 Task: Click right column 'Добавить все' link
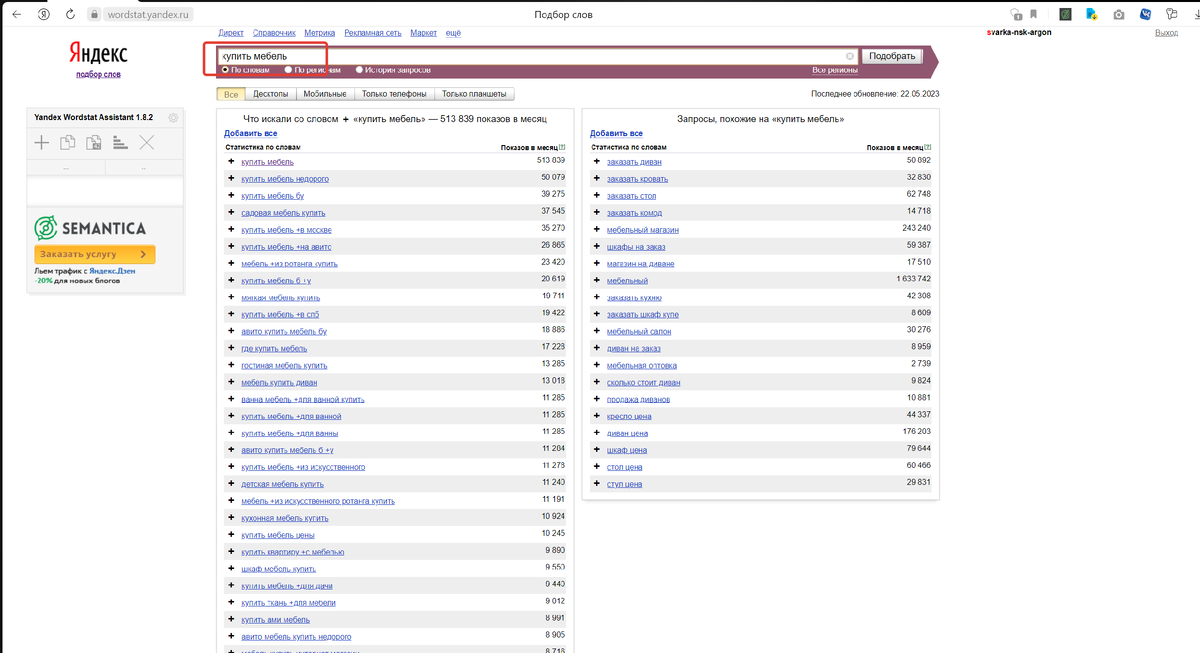(x=616, y=133)
